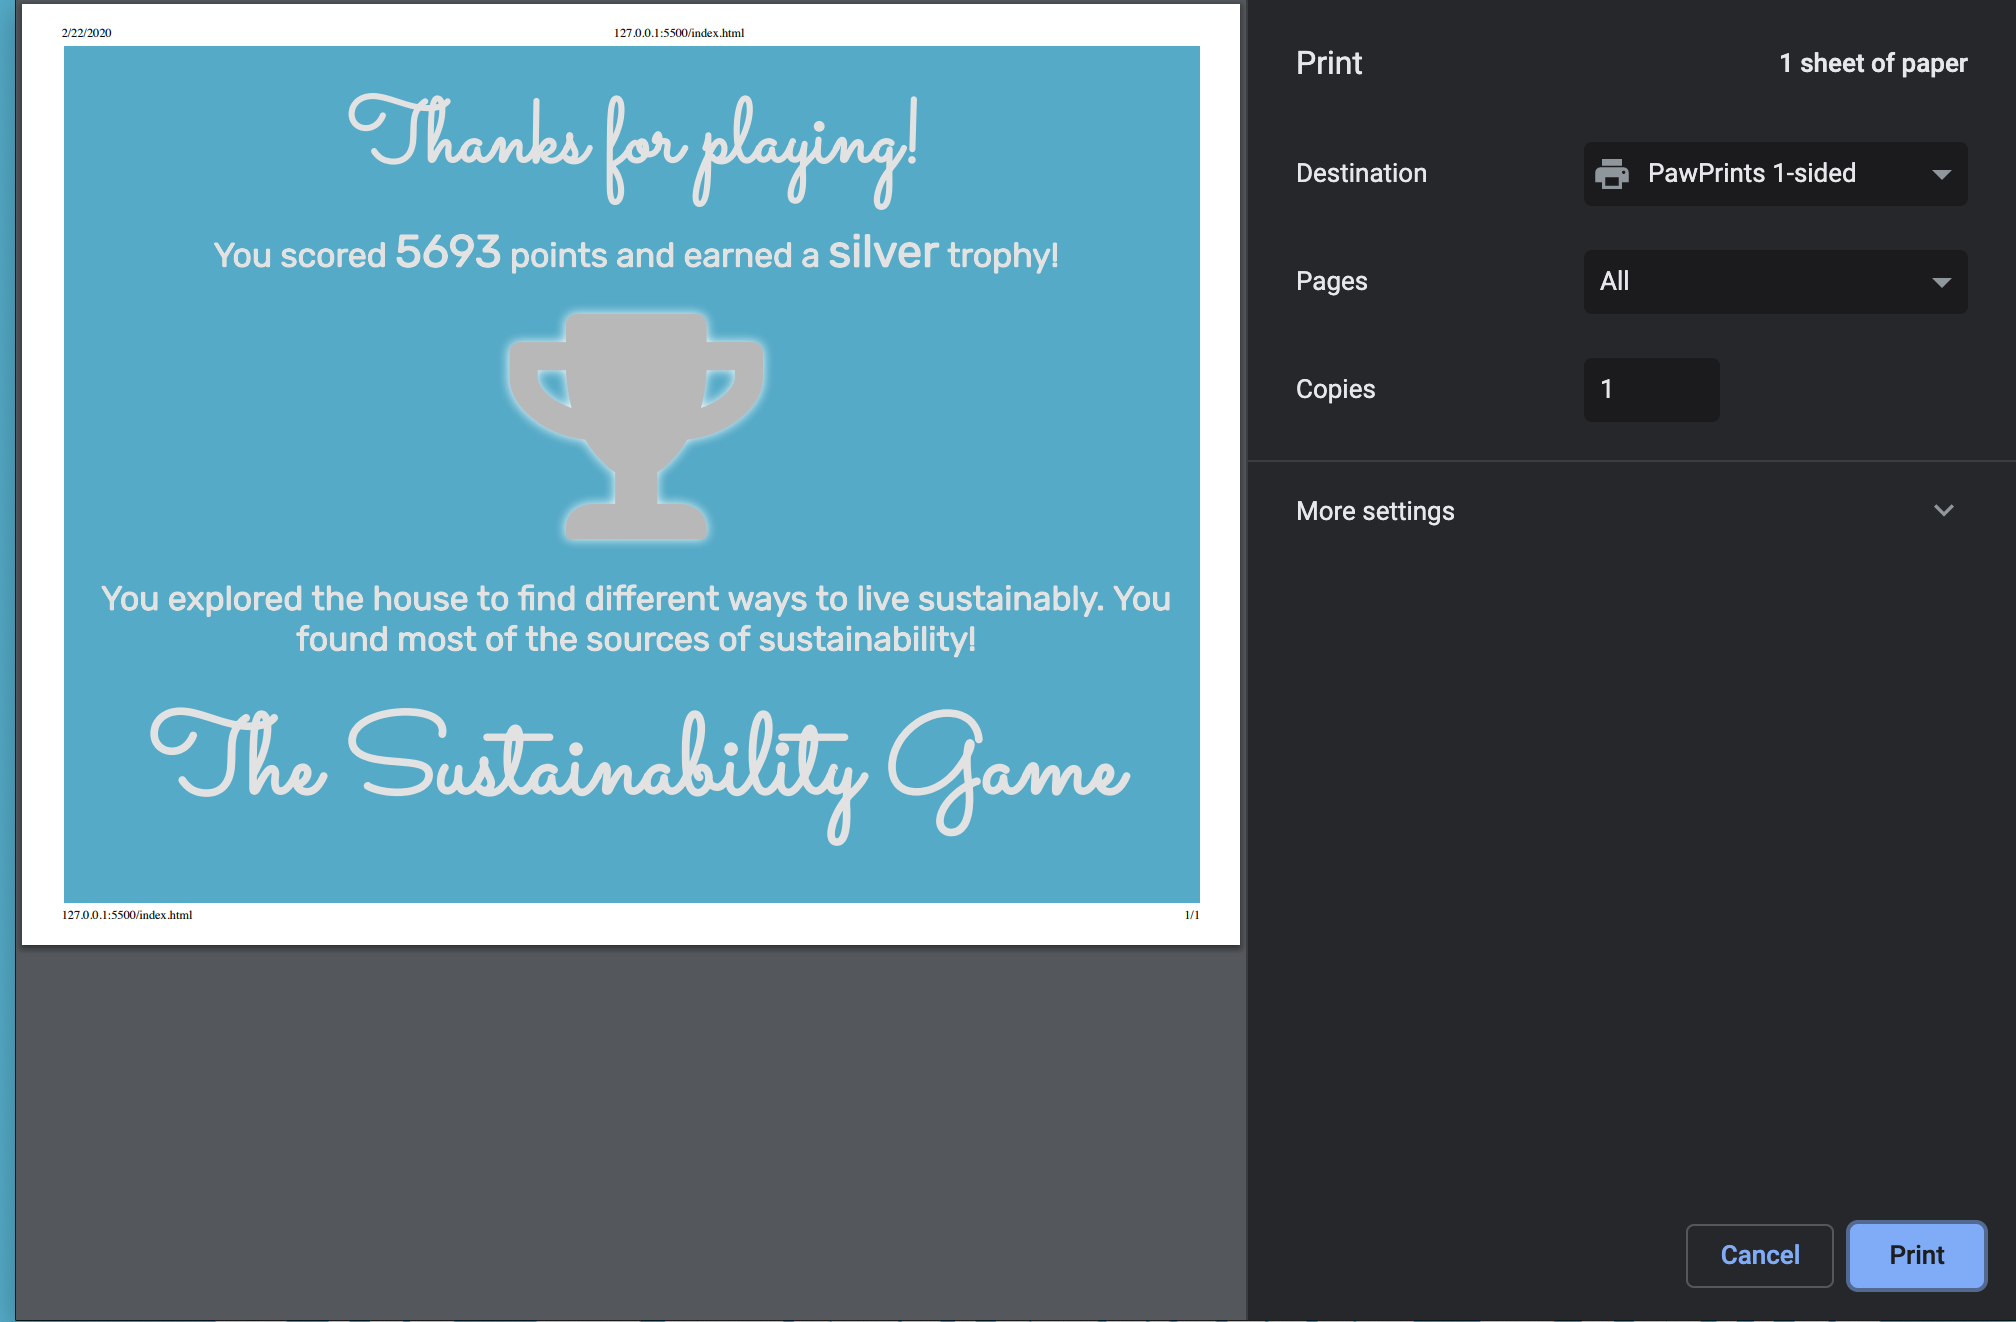Click the page indicator 1/1 in the preview
This screenshot has width=2016, height=1322.
pos(1191,914)
